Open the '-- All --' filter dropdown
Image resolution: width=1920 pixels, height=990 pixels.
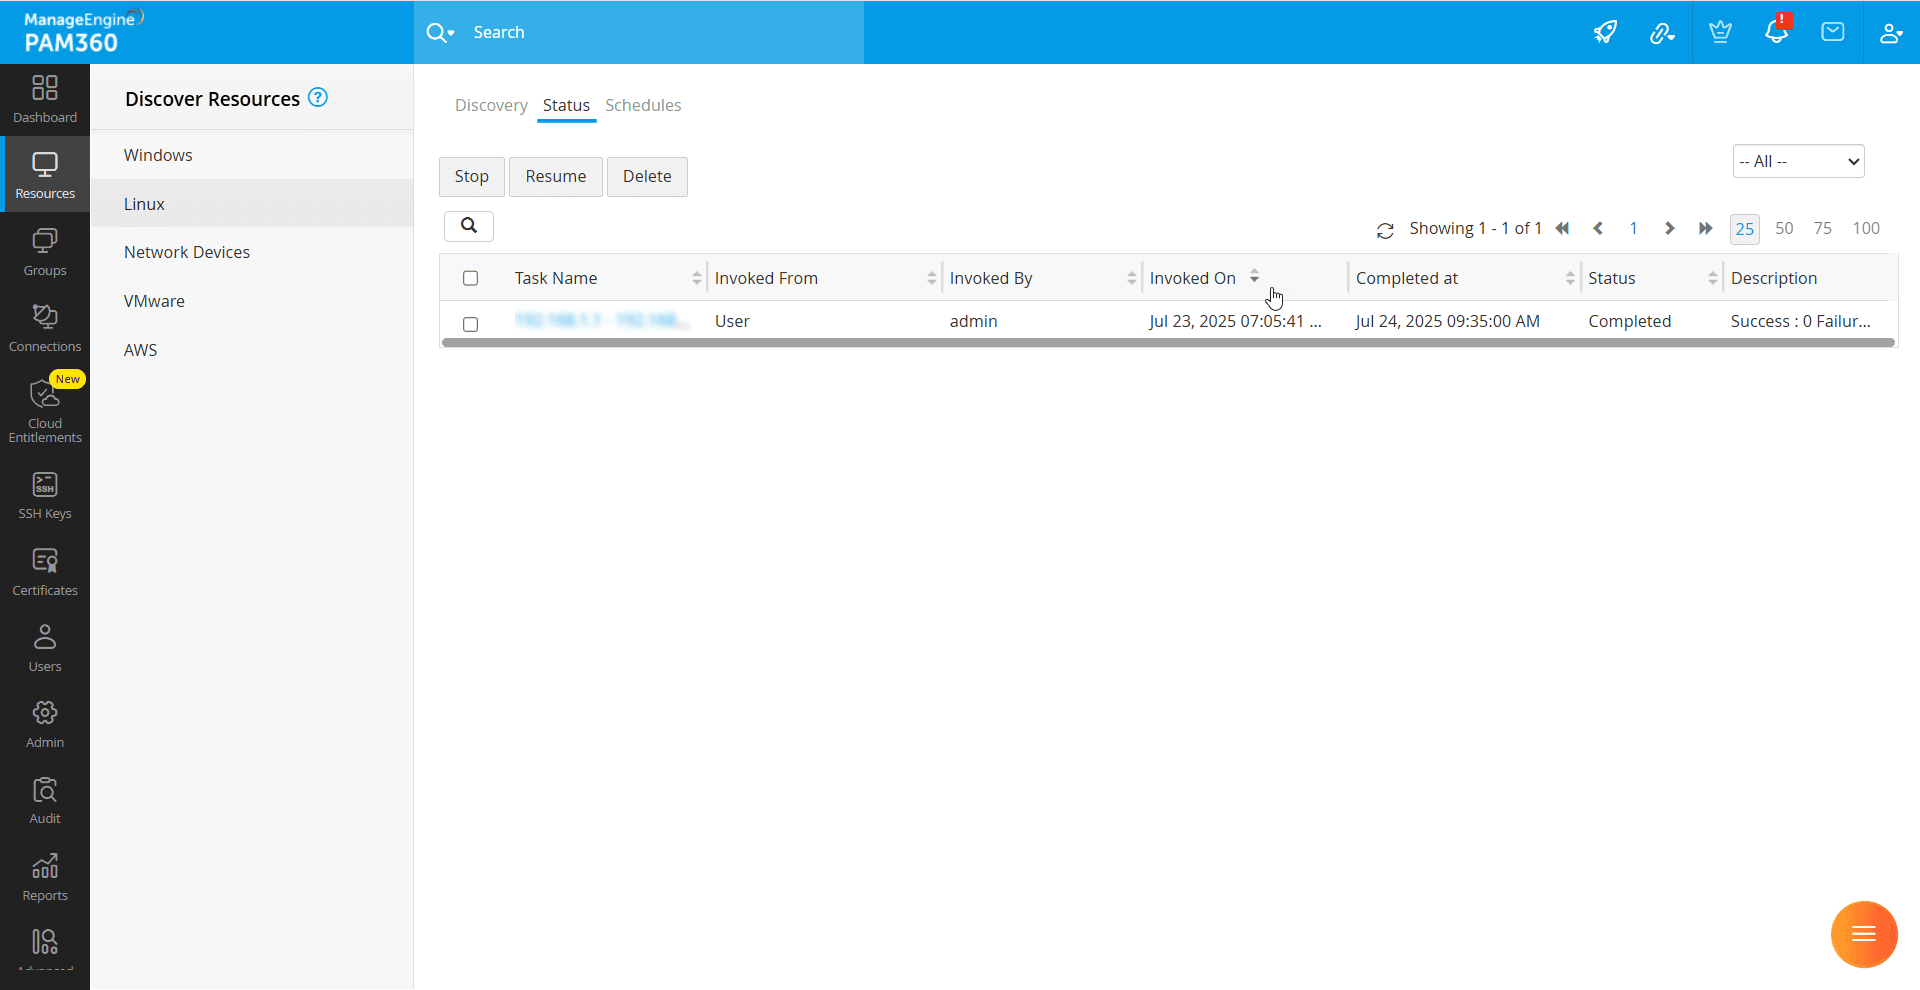[x=1798, y=162]
